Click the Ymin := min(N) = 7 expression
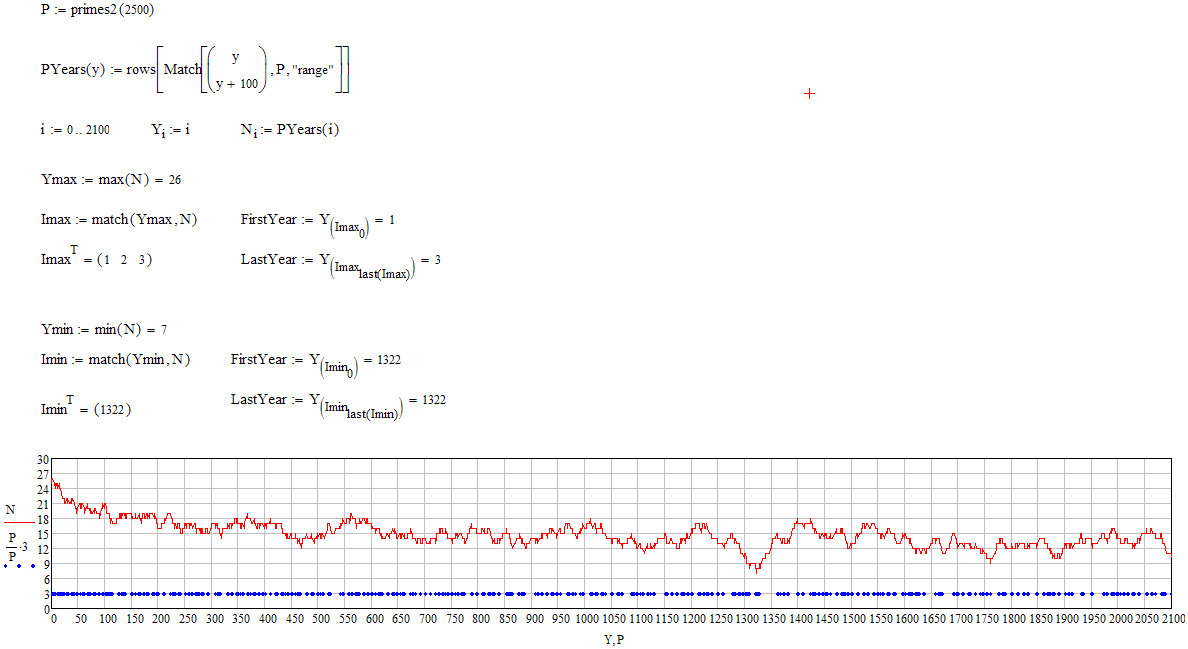1188x649 pixels. [104, 329]
